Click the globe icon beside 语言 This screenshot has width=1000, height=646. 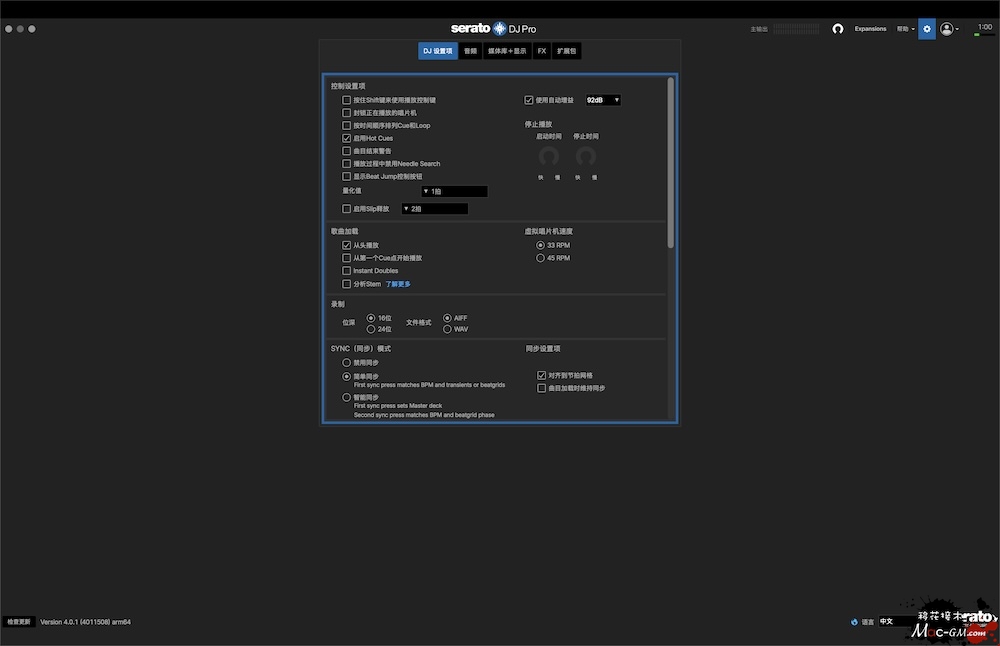click(x=855, y=621)
